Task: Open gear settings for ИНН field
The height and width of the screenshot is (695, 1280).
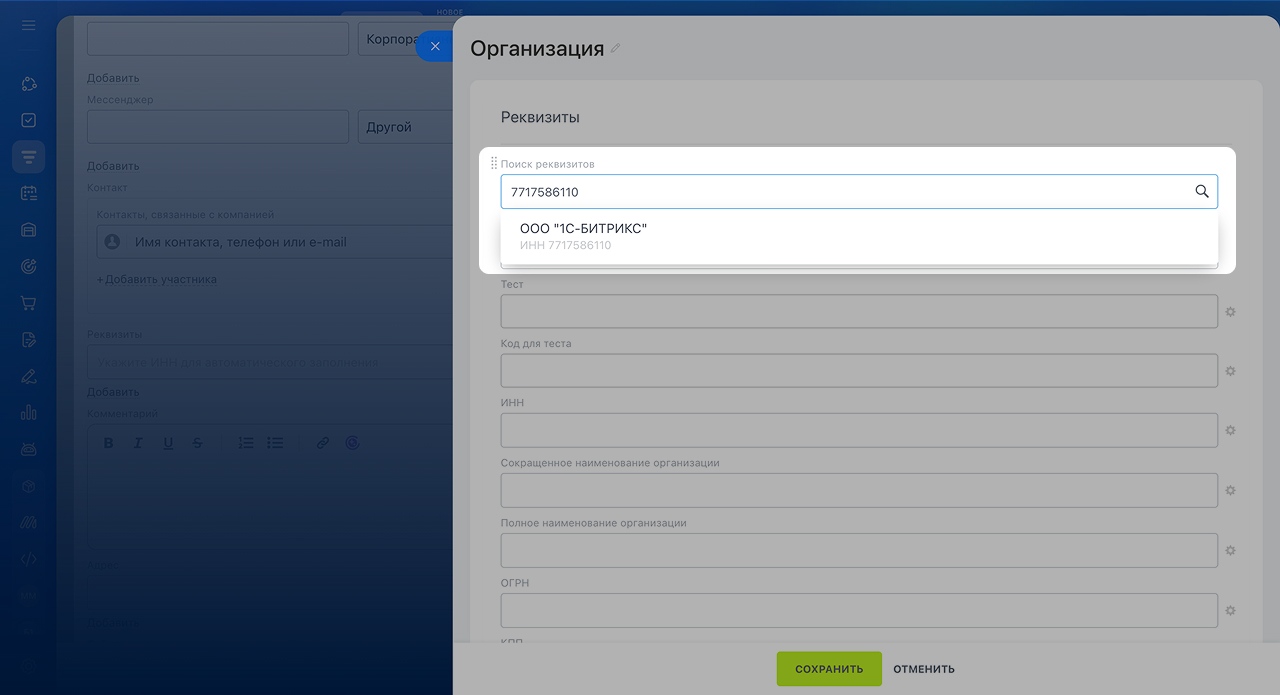Action: click(1231, 430)
